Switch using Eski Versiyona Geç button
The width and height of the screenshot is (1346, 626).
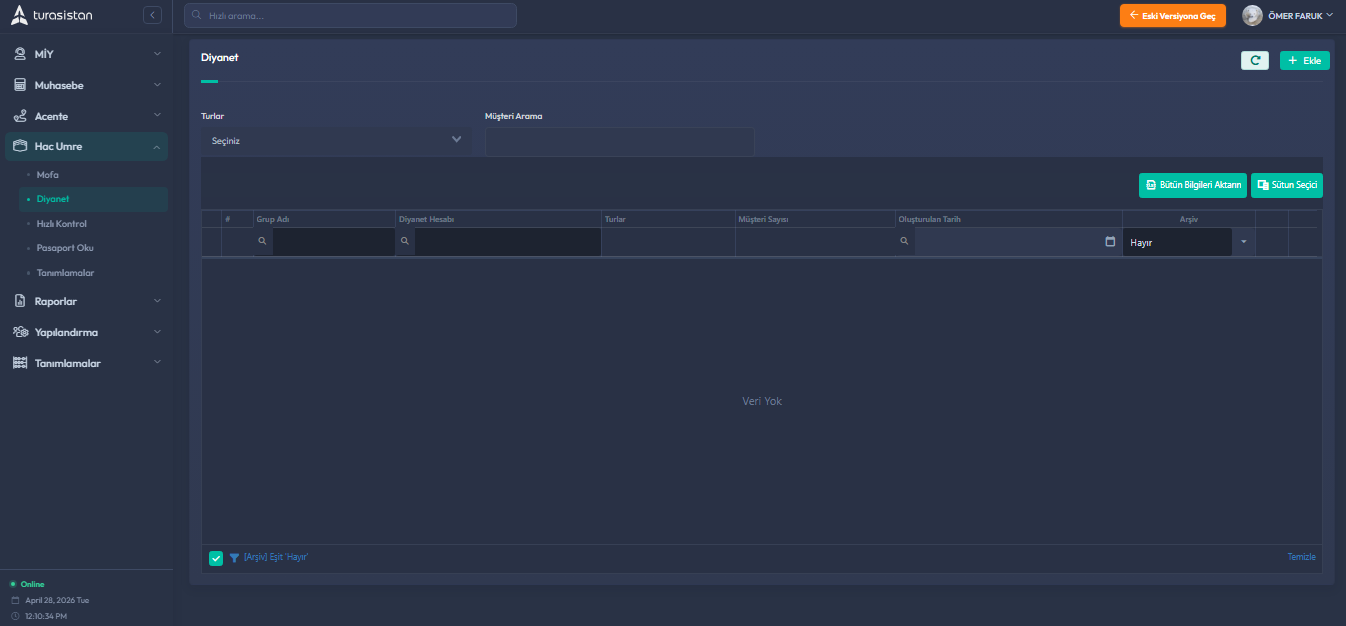click(1172, 16)
